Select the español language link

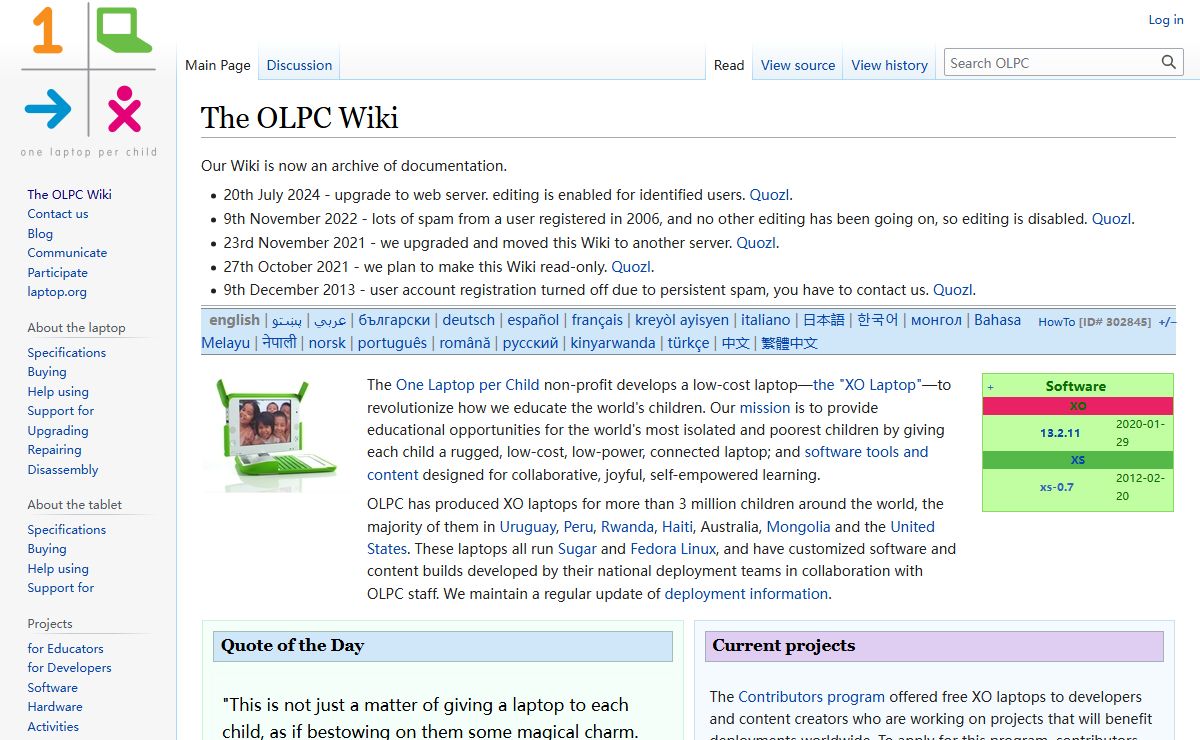click(x=533, y=320)
